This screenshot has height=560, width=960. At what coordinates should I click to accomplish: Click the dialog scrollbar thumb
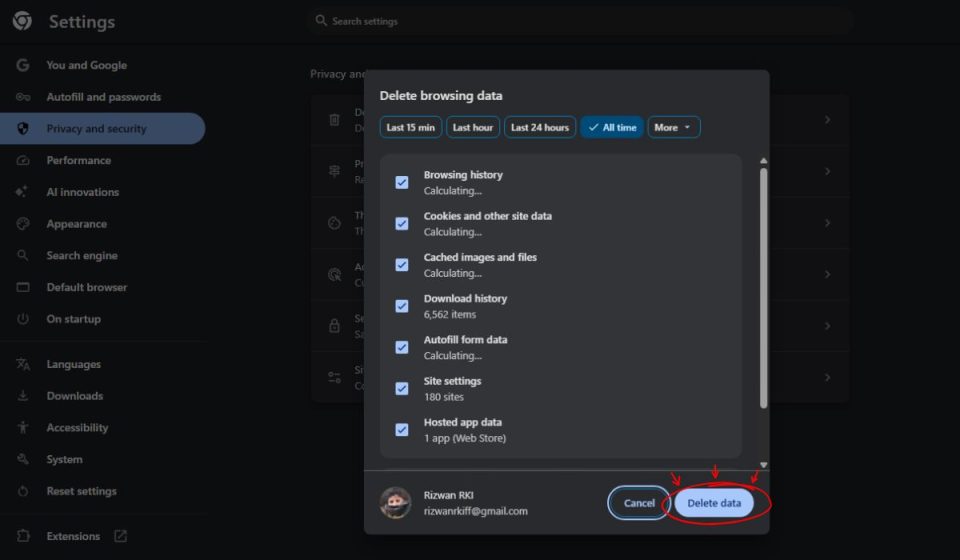pos(763,288)
